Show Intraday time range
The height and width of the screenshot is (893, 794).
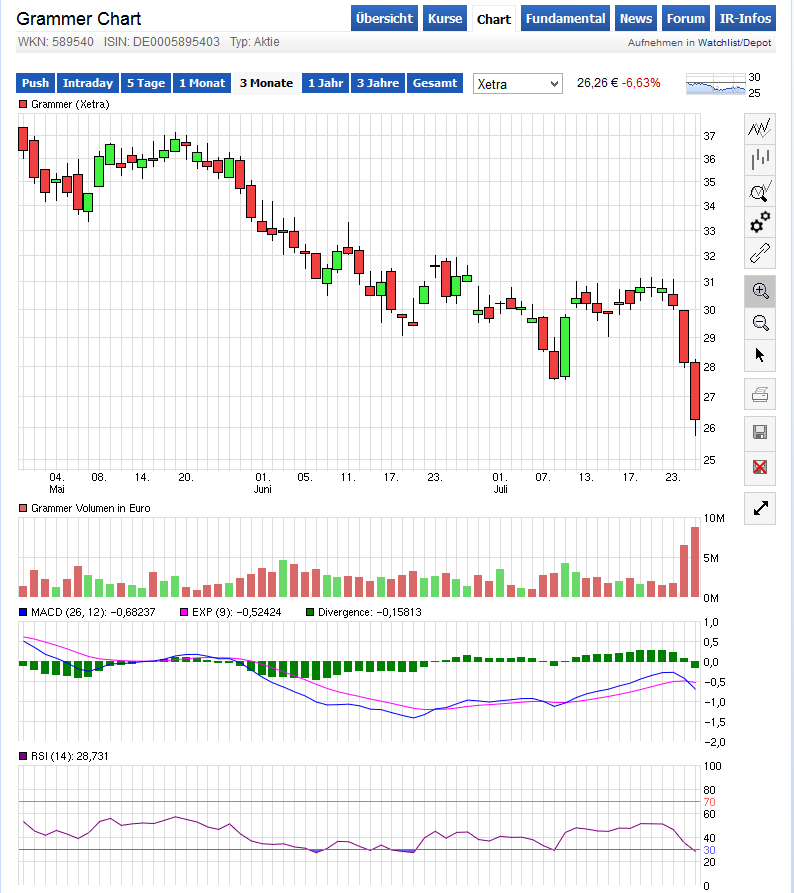88,83
